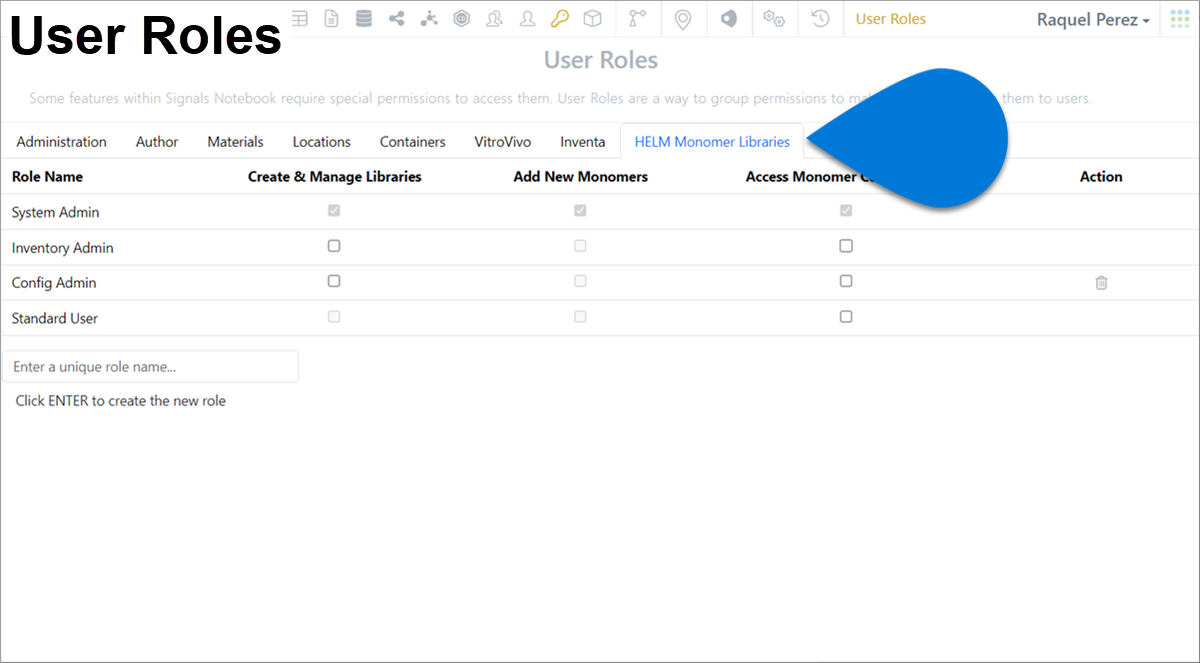Click the branch workflow icon
1200x663 pixels.
point(637,18)
